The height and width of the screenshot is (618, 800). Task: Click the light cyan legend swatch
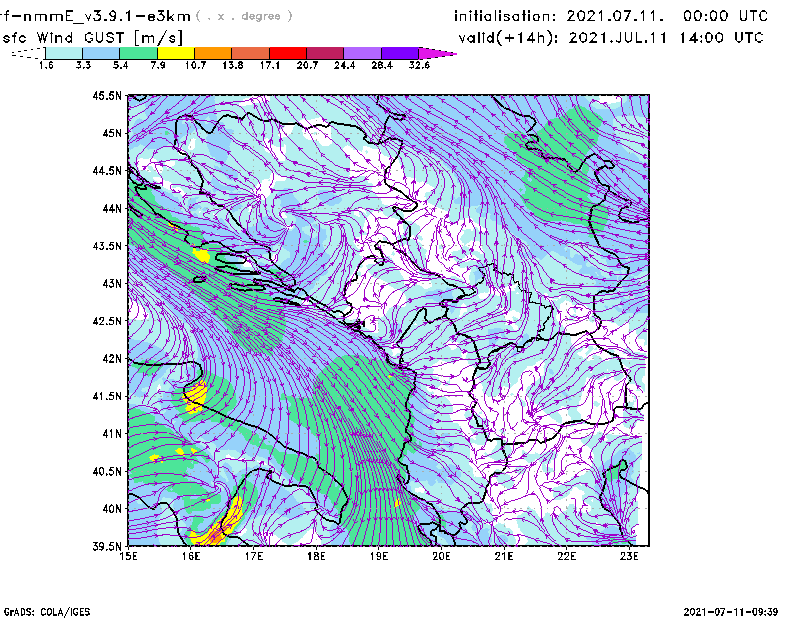click(x=64, y=53)
